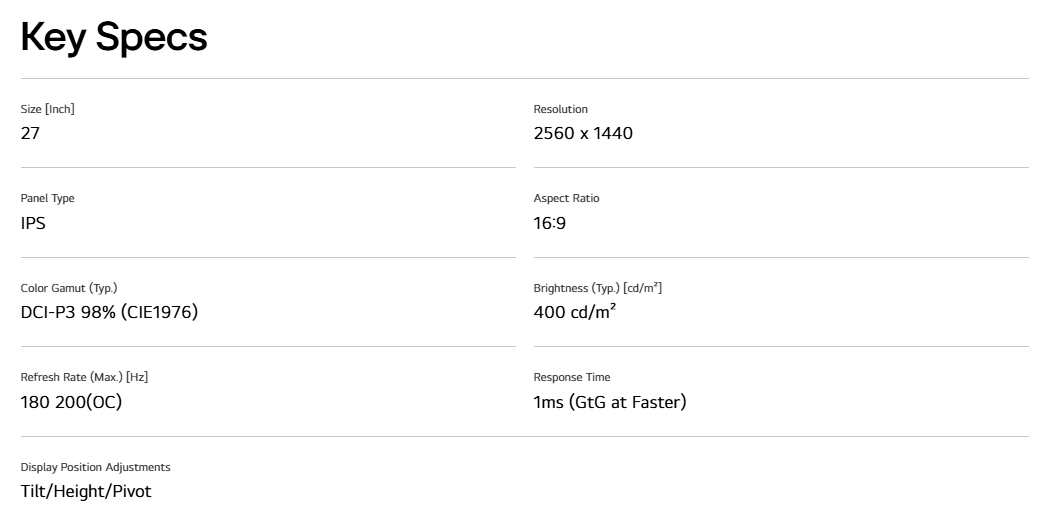The image size is (1042, 517).
Task: Click the size value 27
Action: coord(30,133)
